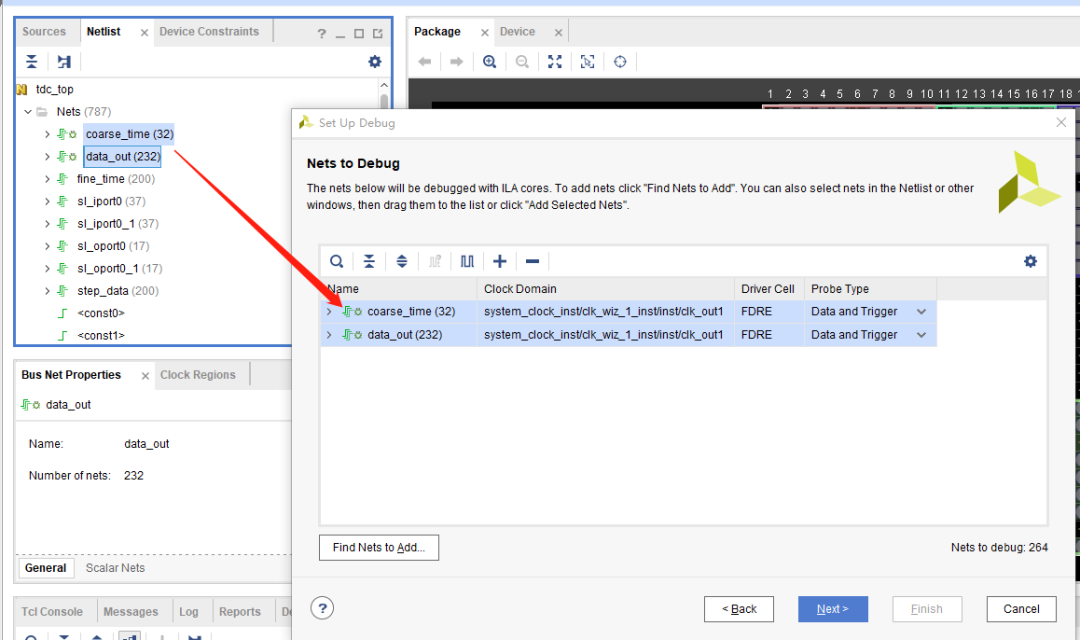The height and width of the screenshot is (640, 1080).
Task: Click the help question mark button in dialog
Action: click(322, 608)
